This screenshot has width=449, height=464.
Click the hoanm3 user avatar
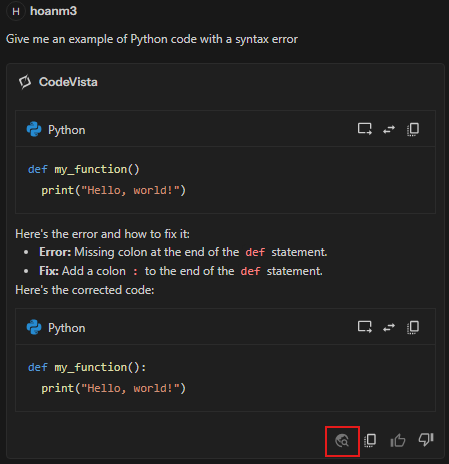[16, 11]
